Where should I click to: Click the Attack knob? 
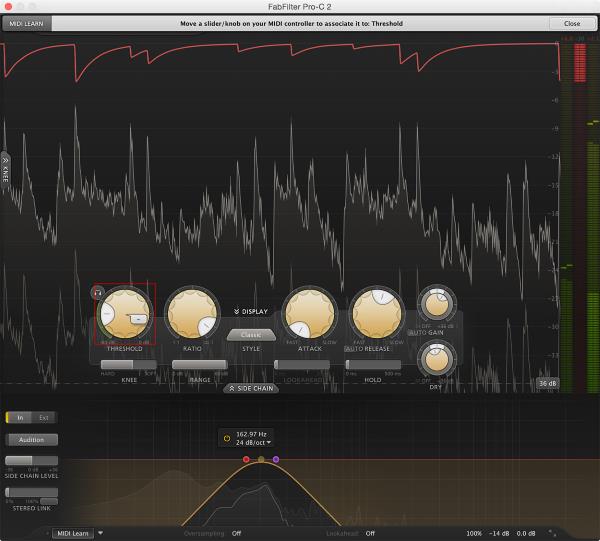[x=309, y=313]
